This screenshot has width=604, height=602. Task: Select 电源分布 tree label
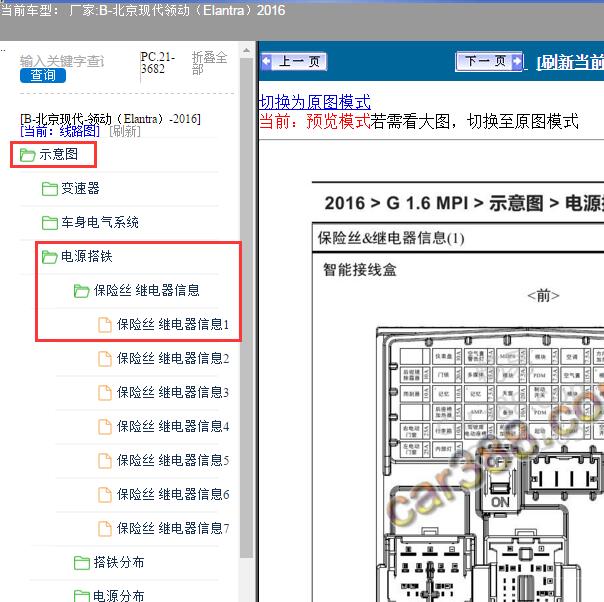(x=119, y=595)
